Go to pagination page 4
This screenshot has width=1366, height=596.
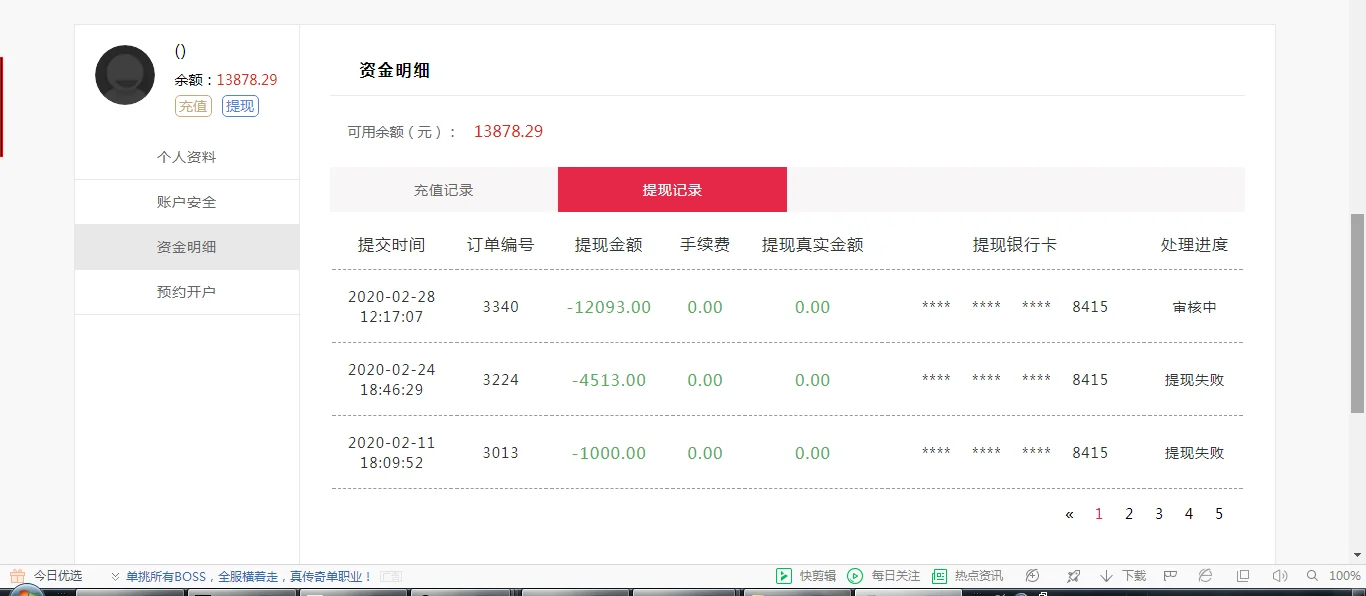(1189, 514)
